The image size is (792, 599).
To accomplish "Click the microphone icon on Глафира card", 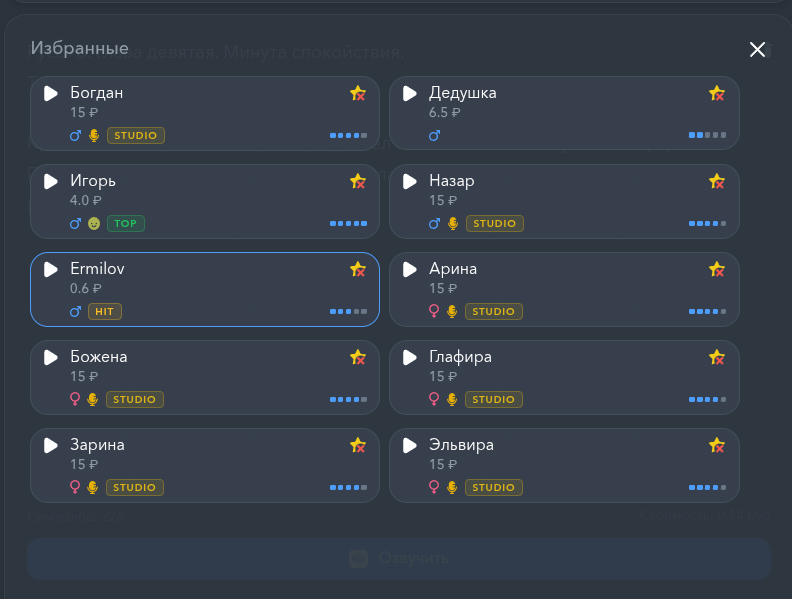I will (x=452, y=400).
